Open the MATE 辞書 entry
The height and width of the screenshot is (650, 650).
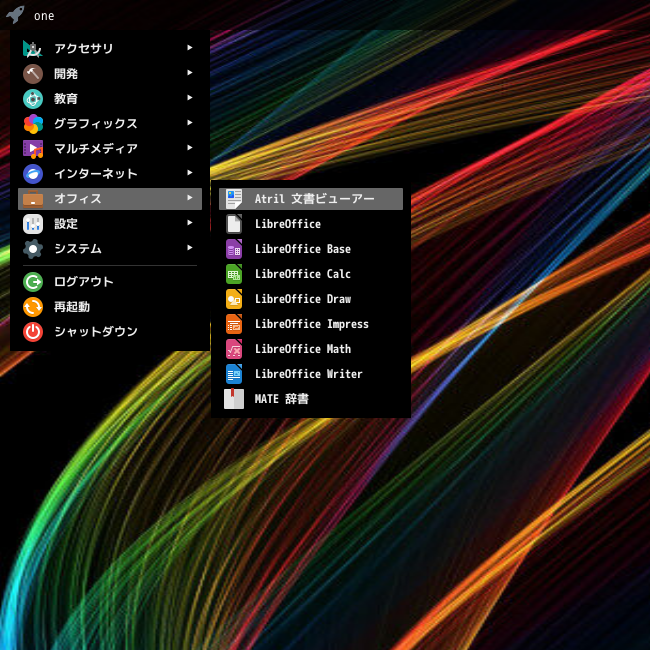[311, 399]
